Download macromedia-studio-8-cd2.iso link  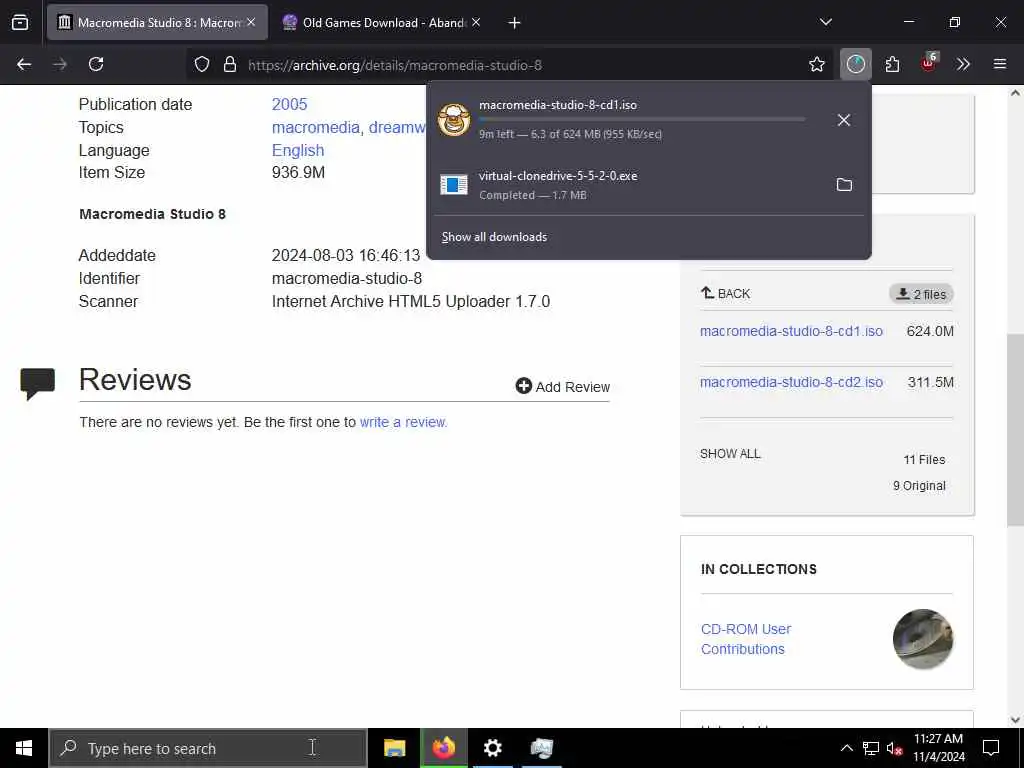(791, 382)
